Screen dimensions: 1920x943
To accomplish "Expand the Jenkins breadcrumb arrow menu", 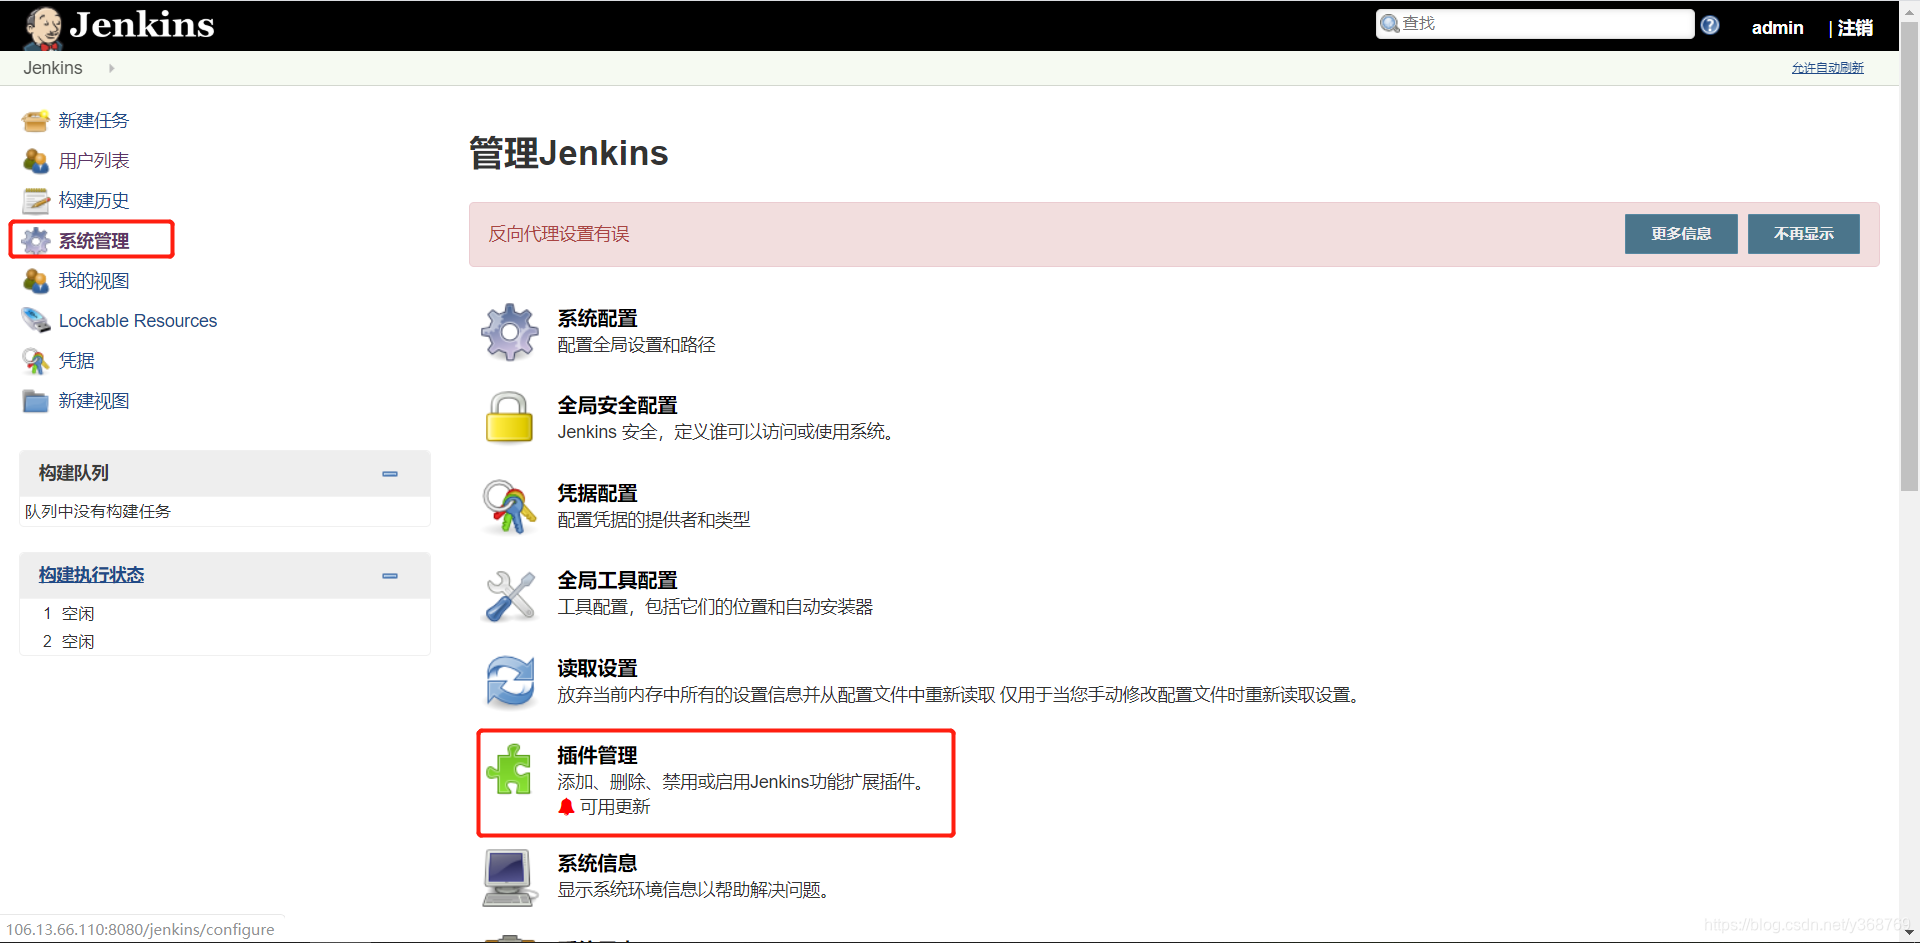I will point(111,68).
